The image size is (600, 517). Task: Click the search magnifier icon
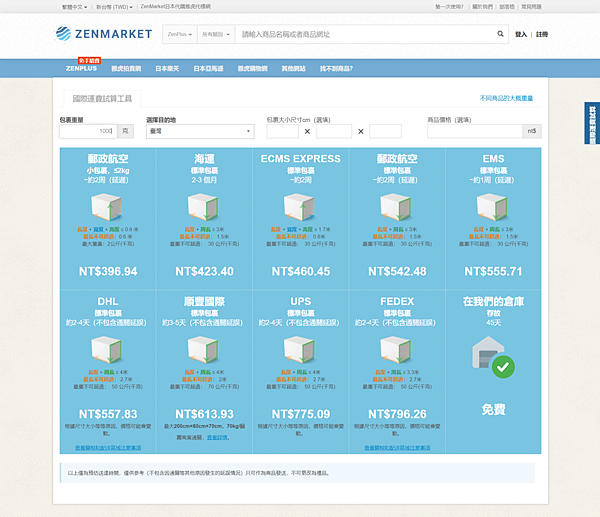pyautogui.click(x=500, y=34)
